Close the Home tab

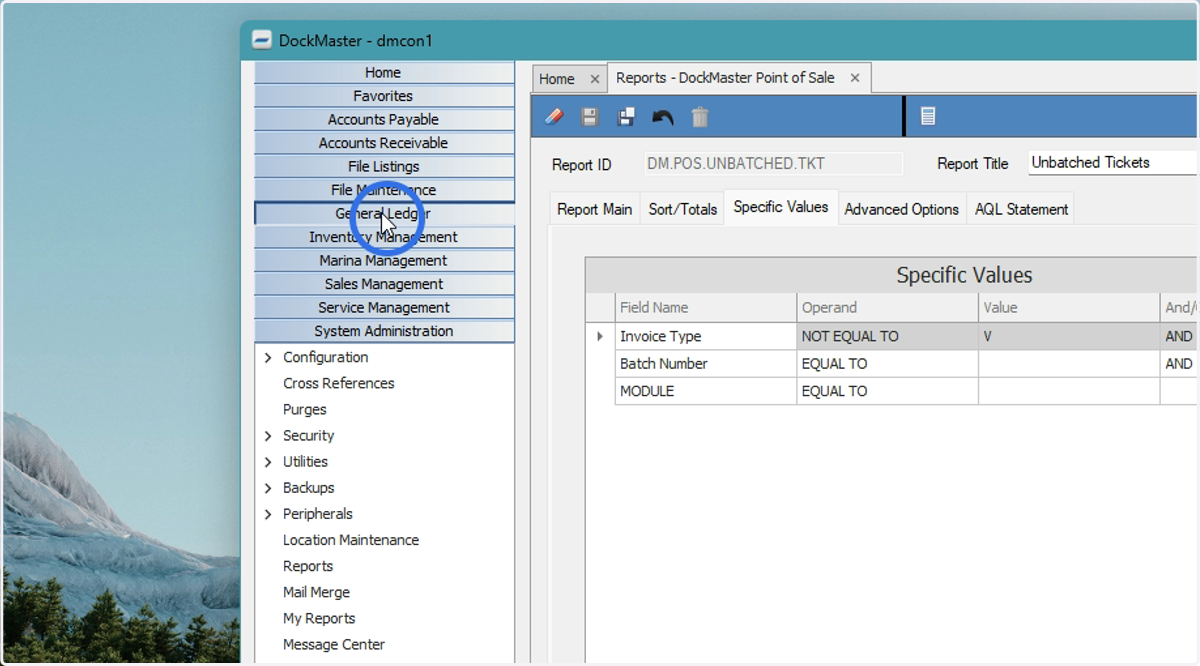coord(594,79)
